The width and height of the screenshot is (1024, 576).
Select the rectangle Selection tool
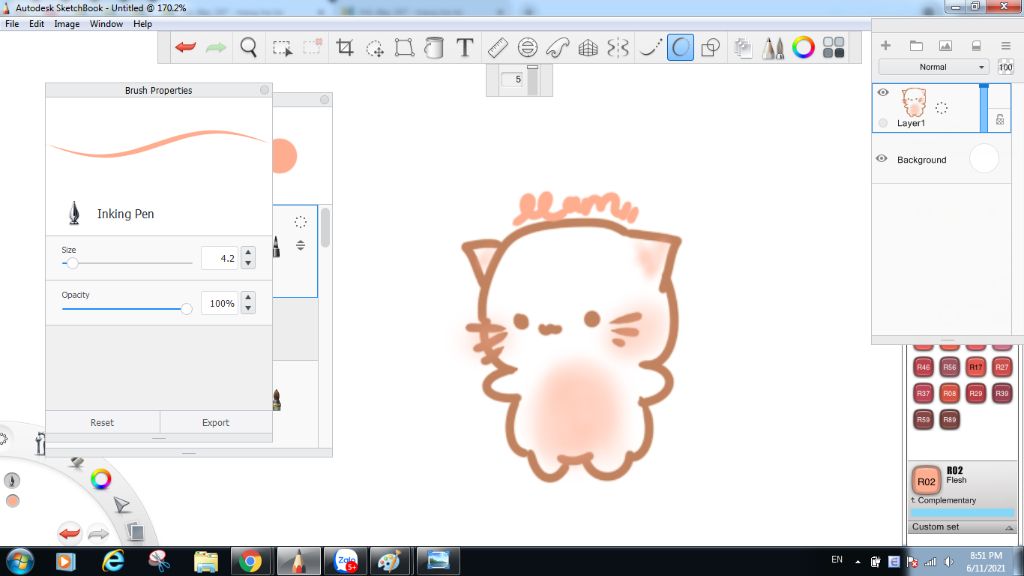(282, 48)
